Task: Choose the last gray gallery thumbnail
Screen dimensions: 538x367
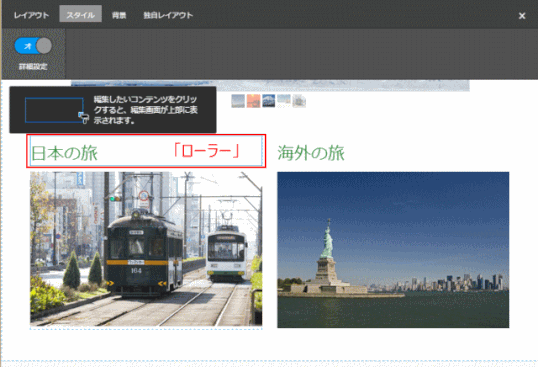Action: click(x=299, y=101)
